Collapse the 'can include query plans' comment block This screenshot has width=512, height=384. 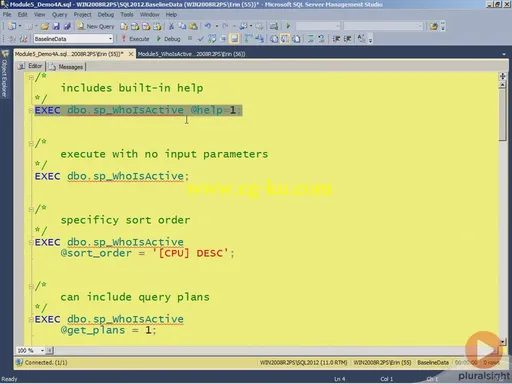tap(31, 286)
